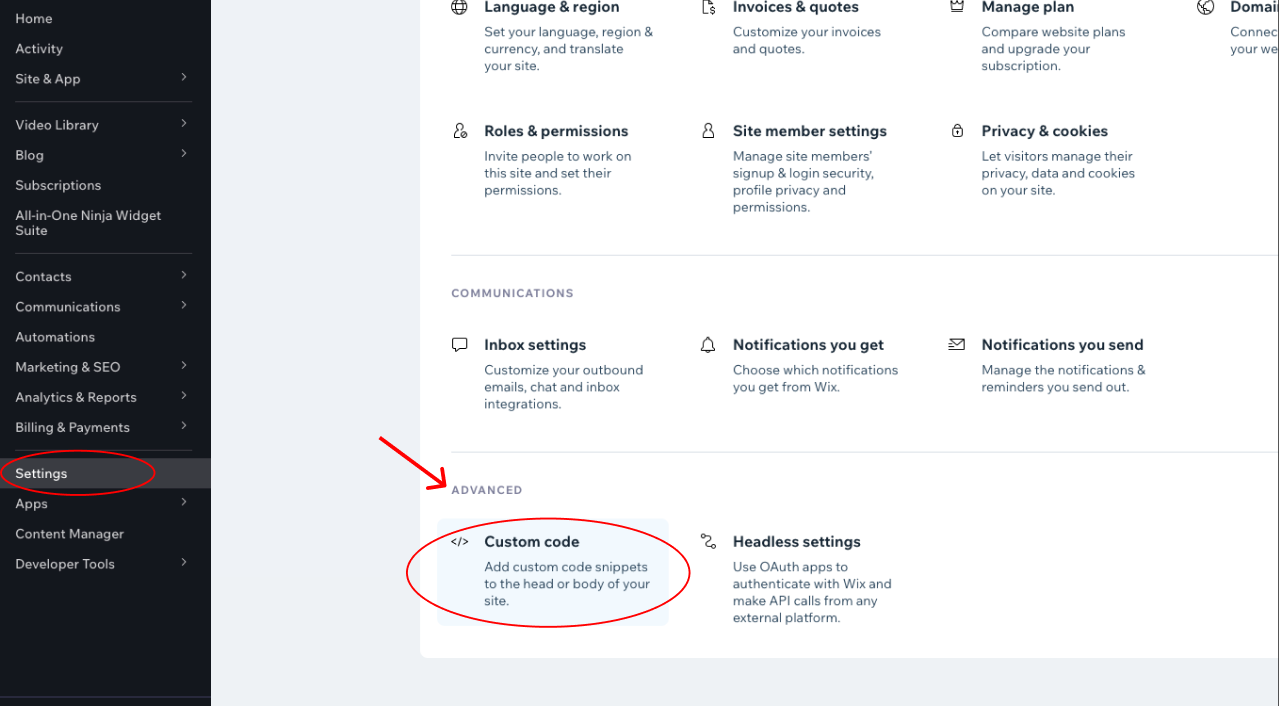Click the Privacy & cookies lock icon
This screenshot has width=1279, height=706.
click(957, 131)
